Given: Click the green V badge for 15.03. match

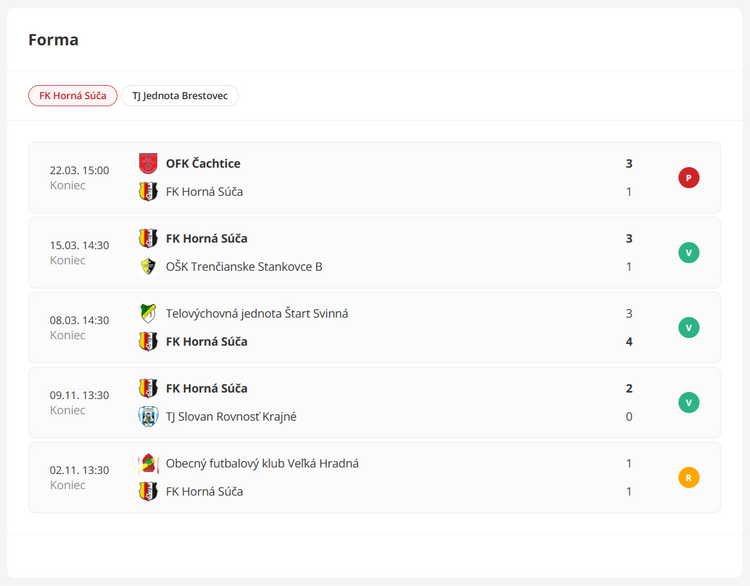Looking at the screenshot, I should coord(688,252).
